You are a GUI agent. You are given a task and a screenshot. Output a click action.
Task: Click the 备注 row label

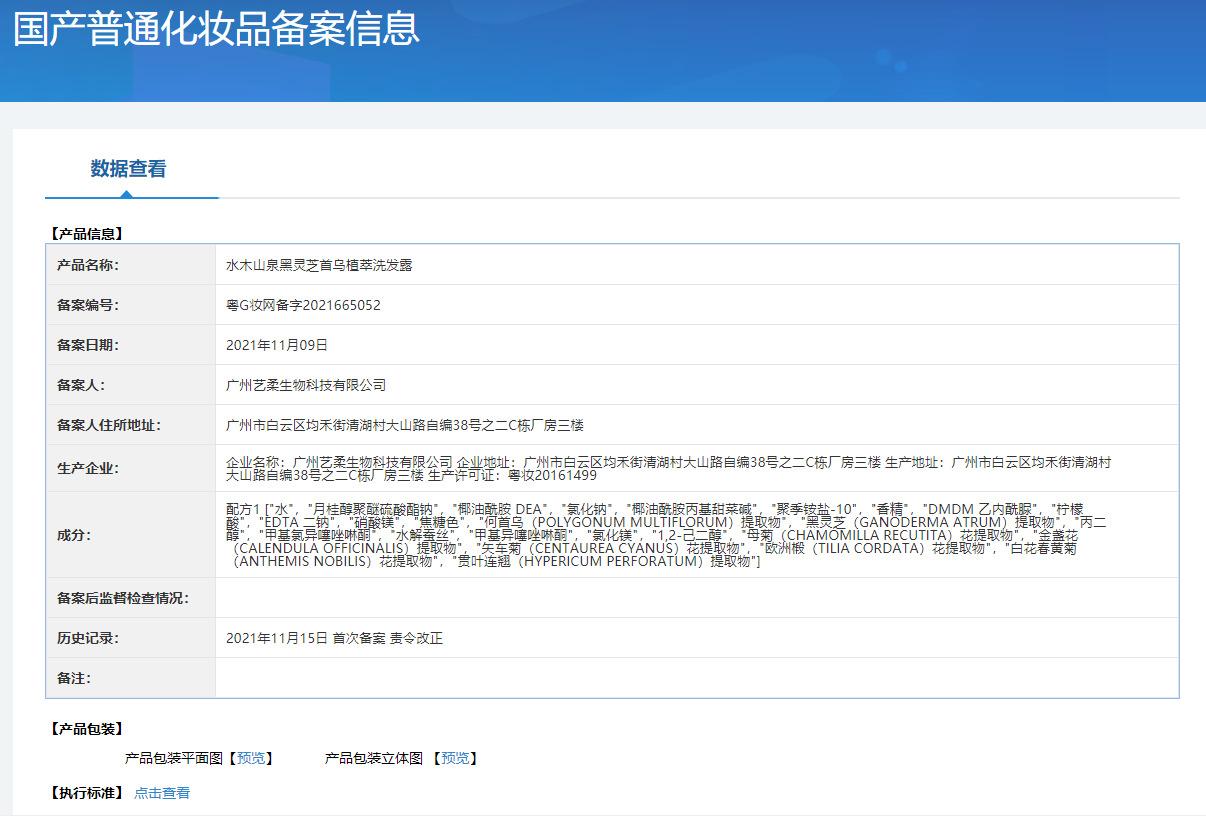pyautogui.click(x=74, y=678)
